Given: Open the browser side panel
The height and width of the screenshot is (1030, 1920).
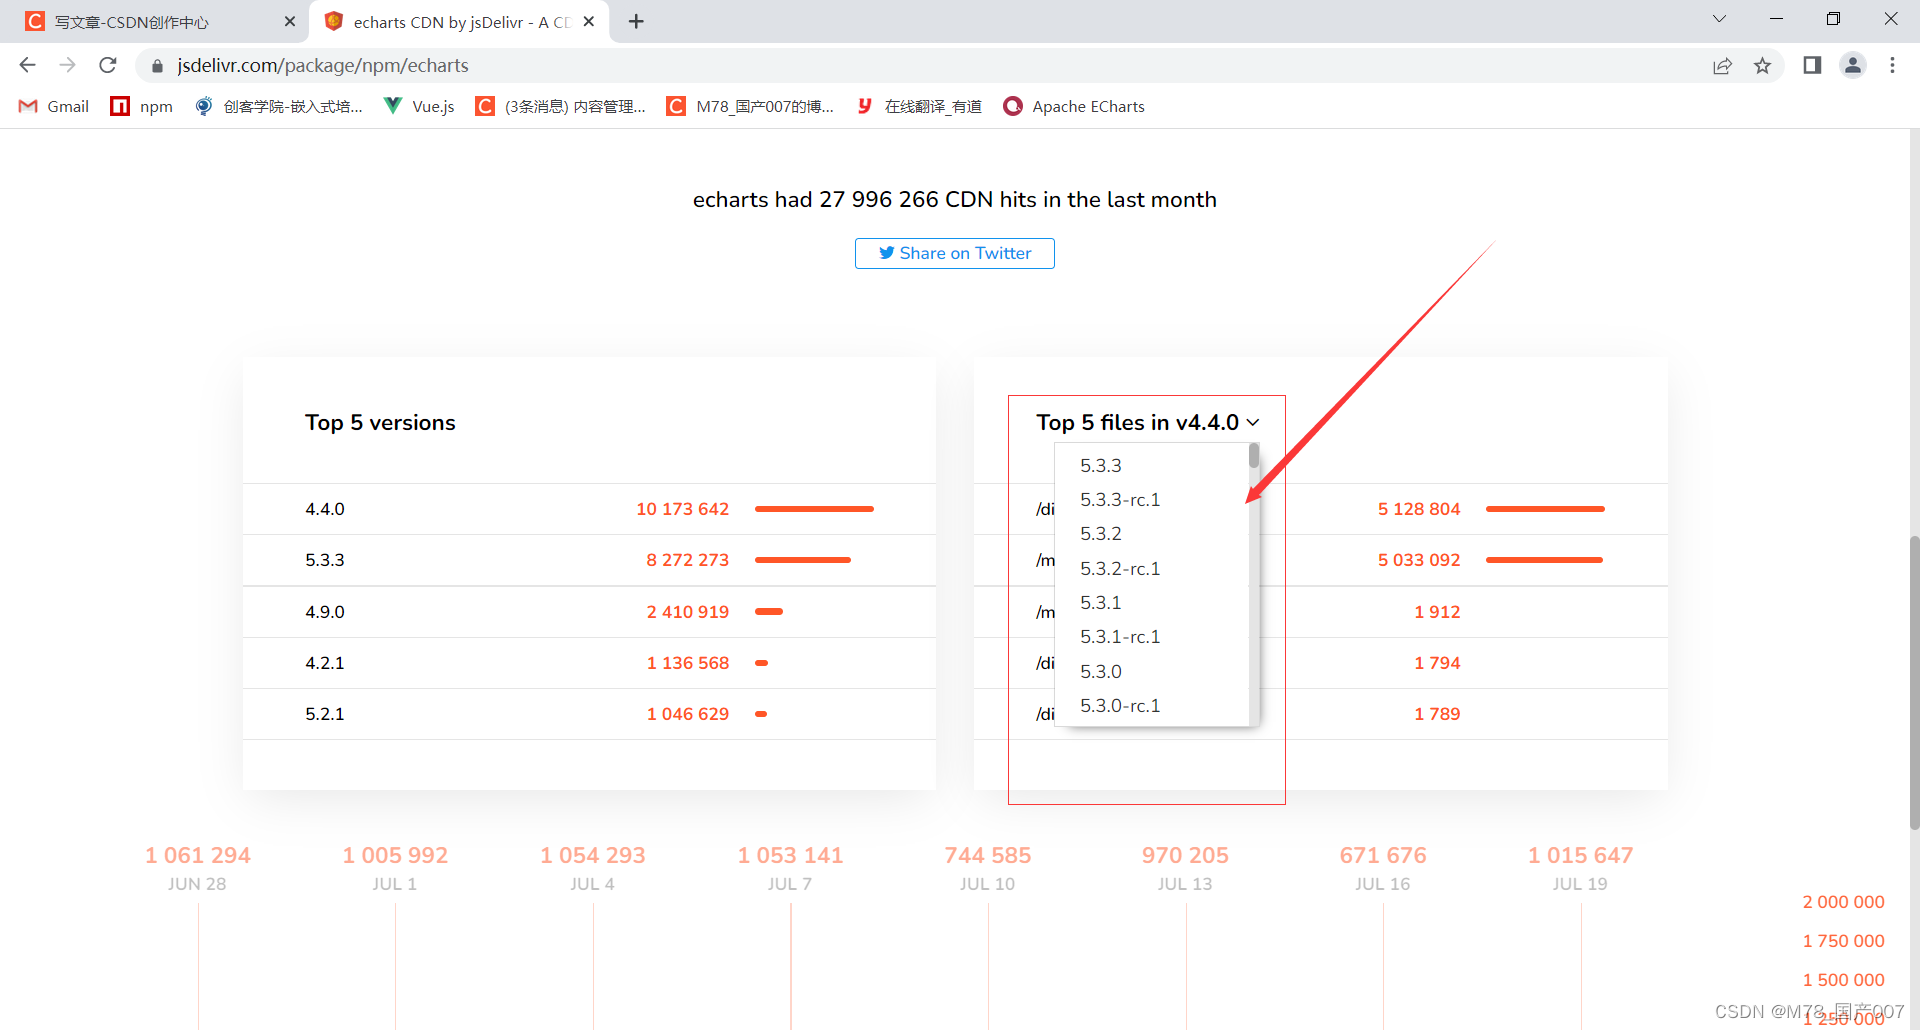Looking at the screenshot, I should point(1812,65).
